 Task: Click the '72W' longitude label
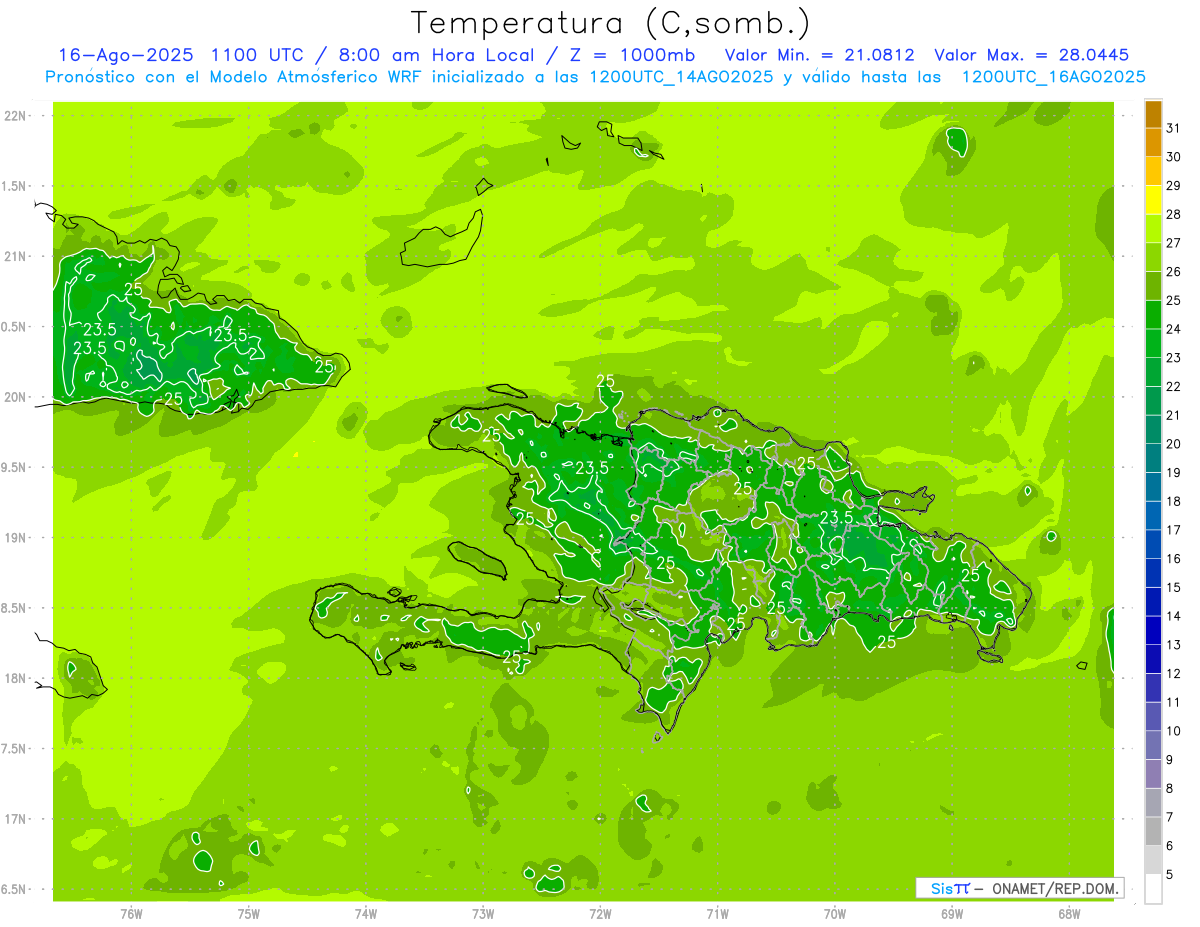600,913
